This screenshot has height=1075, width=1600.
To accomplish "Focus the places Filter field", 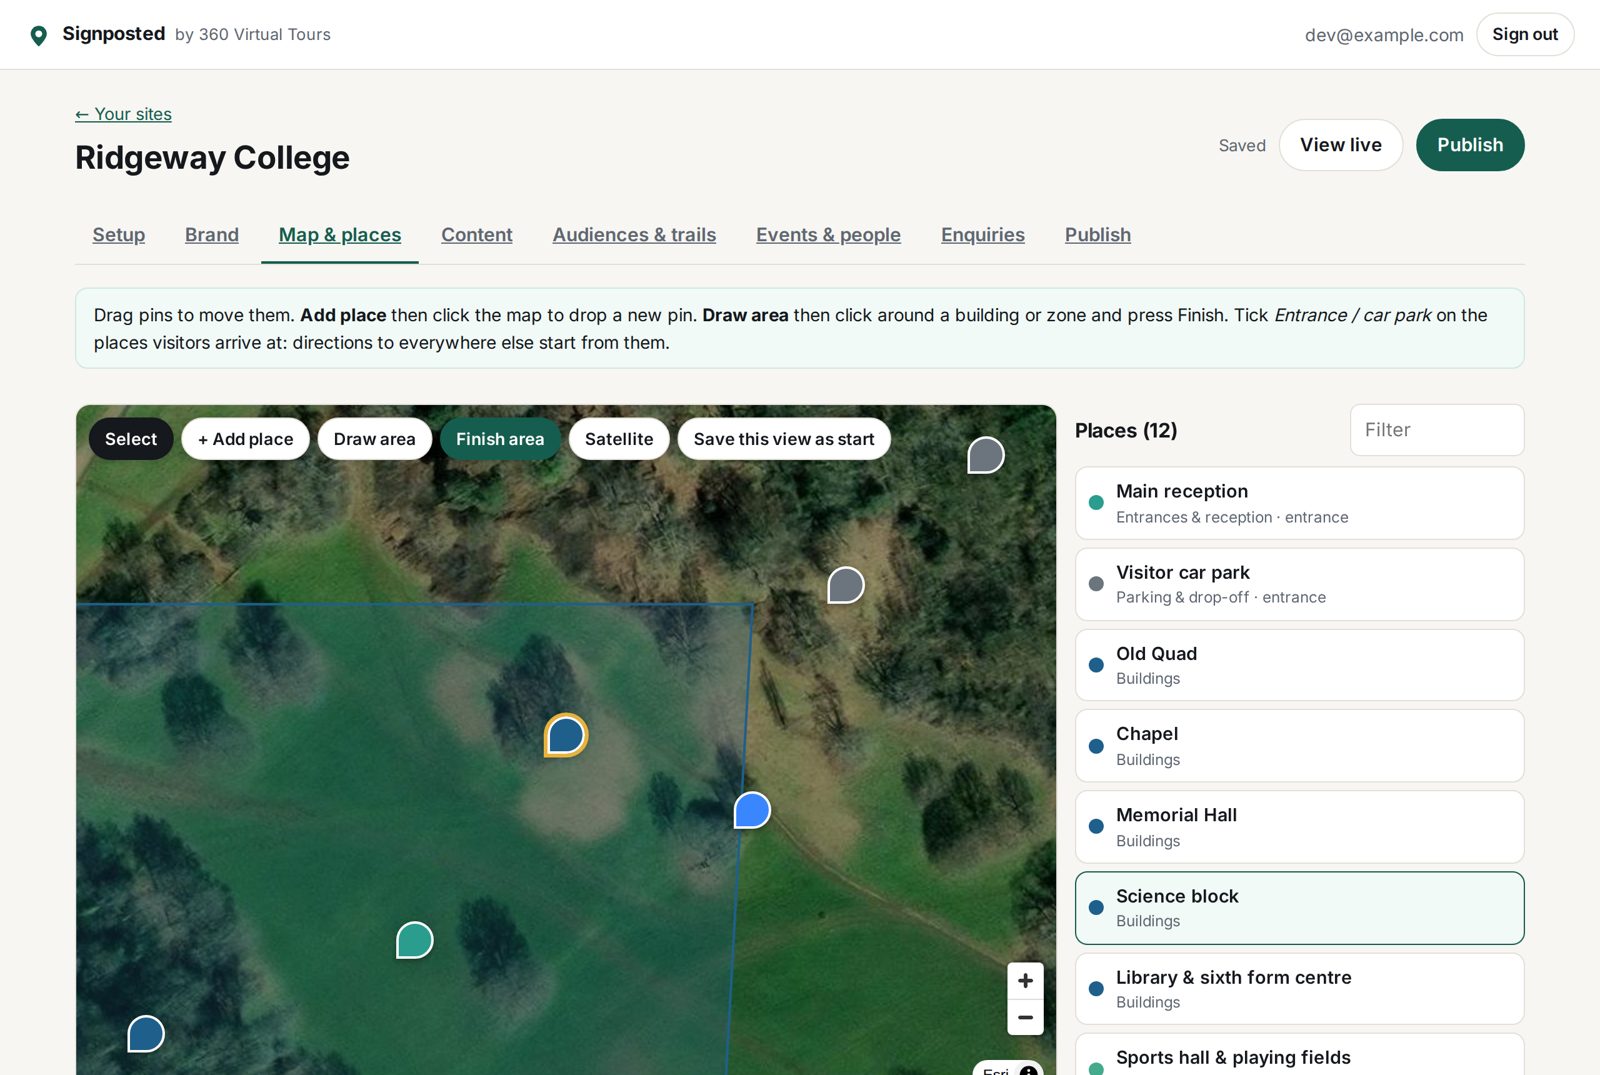I will [x=1437, y=430].
